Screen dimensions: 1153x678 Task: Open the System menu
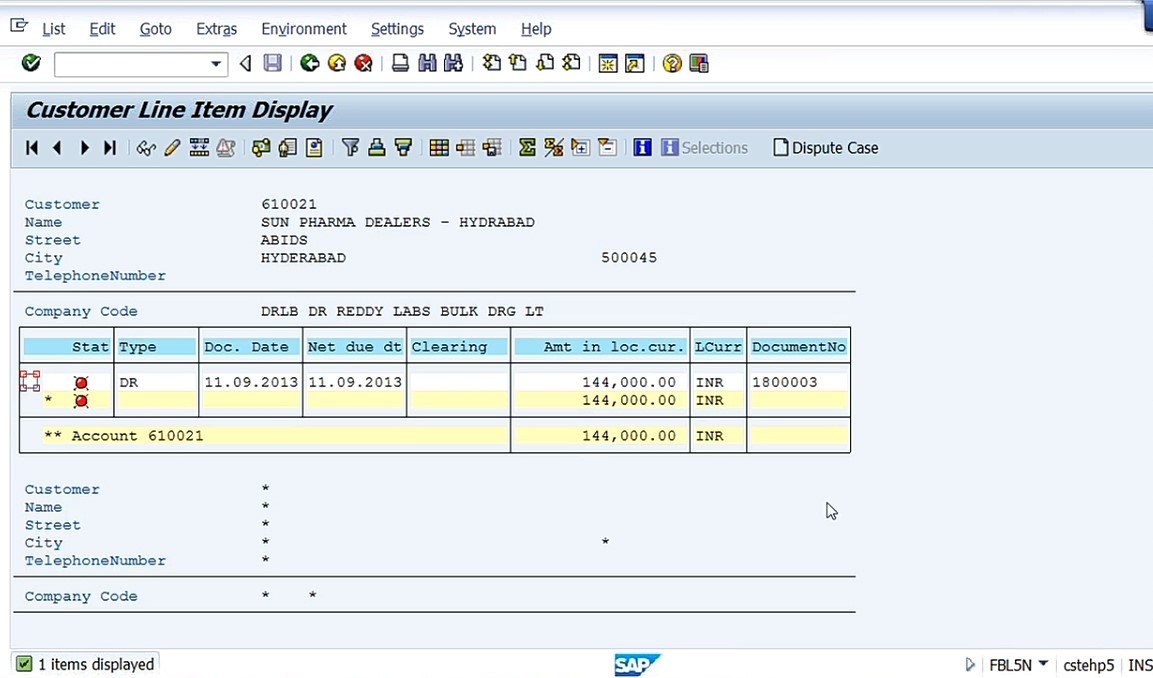(x=472, y=29)
